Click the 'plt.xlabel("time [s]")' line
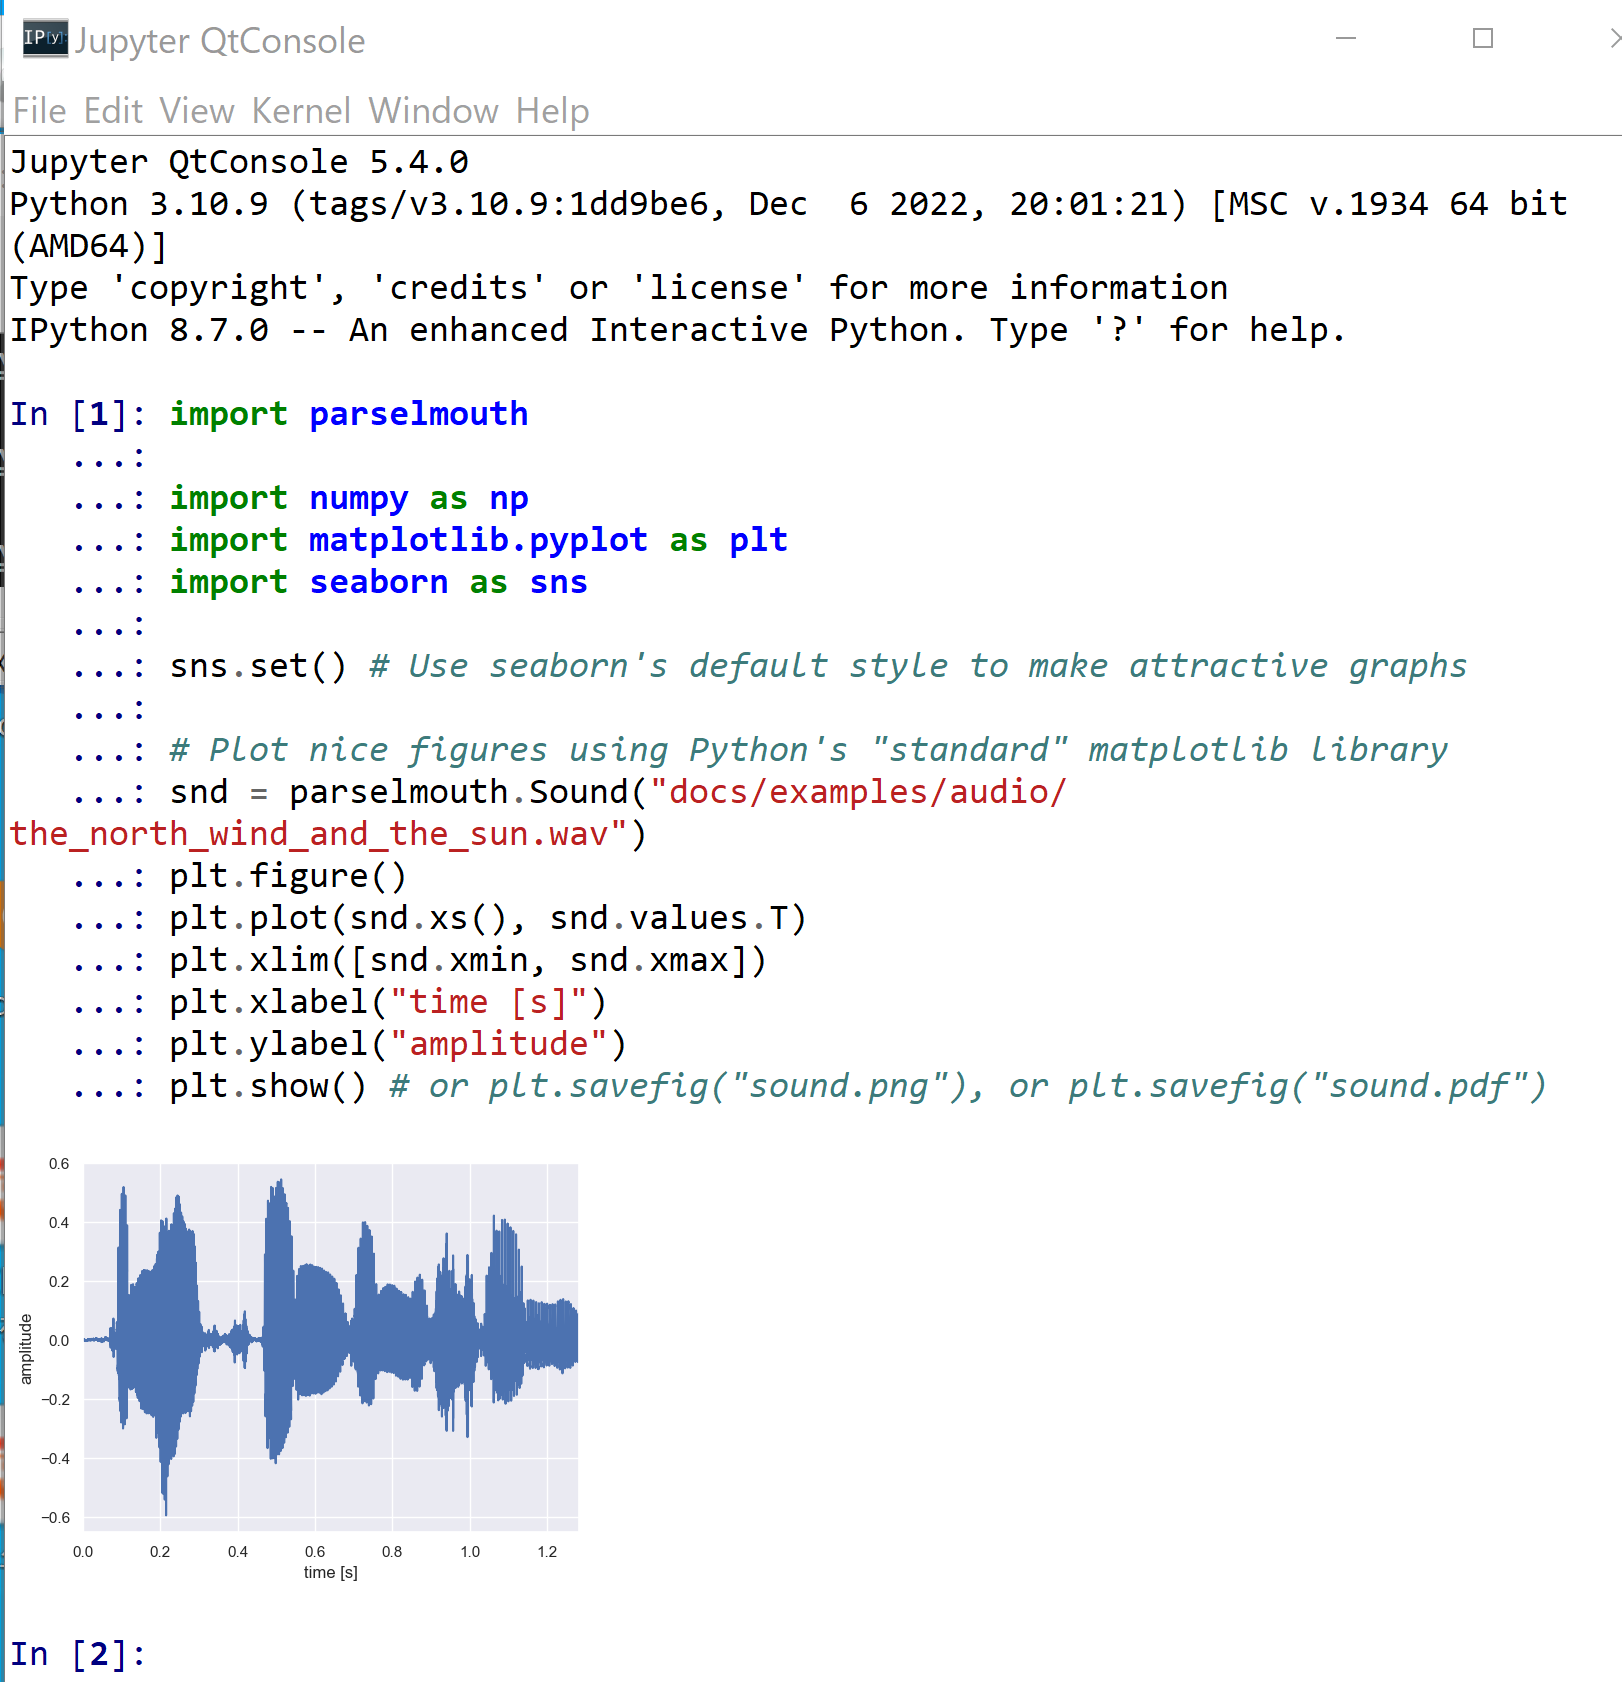Screen dimensions: 1622x1682 pos(388,1002)
